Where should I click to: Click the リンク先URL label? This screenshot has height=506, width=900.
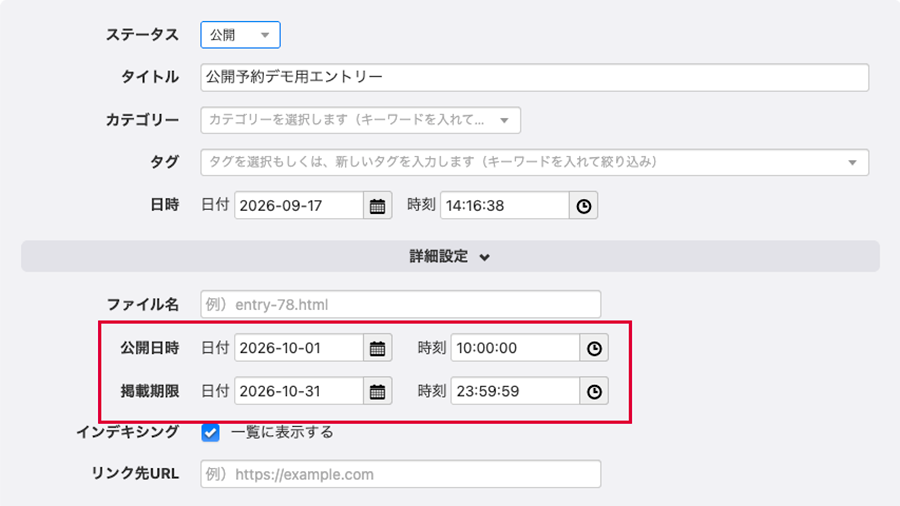click(x=135, y=474)
